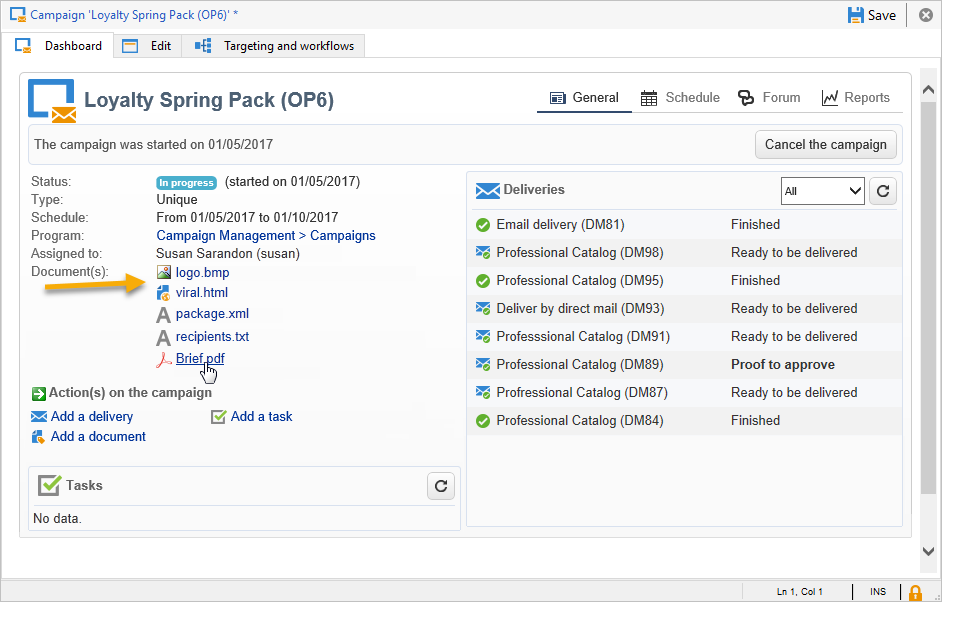Image resolution: width=974 pixels, height=634 pixels.
Task: Select Professional Catalog (DM89) delivery row
Action: tap(579, 365)
